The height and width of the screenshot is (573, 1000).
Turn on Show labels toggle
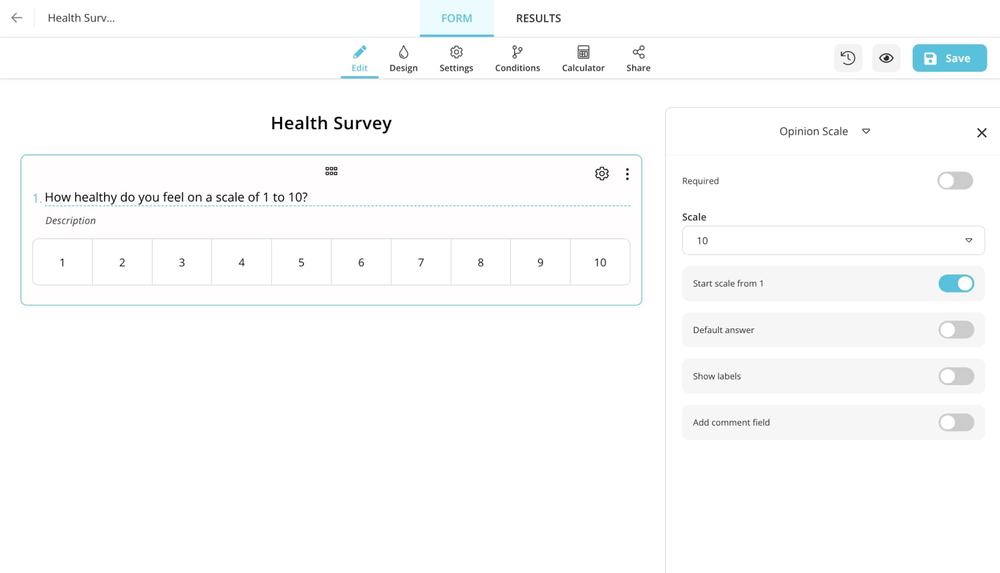tap(956, 376)
